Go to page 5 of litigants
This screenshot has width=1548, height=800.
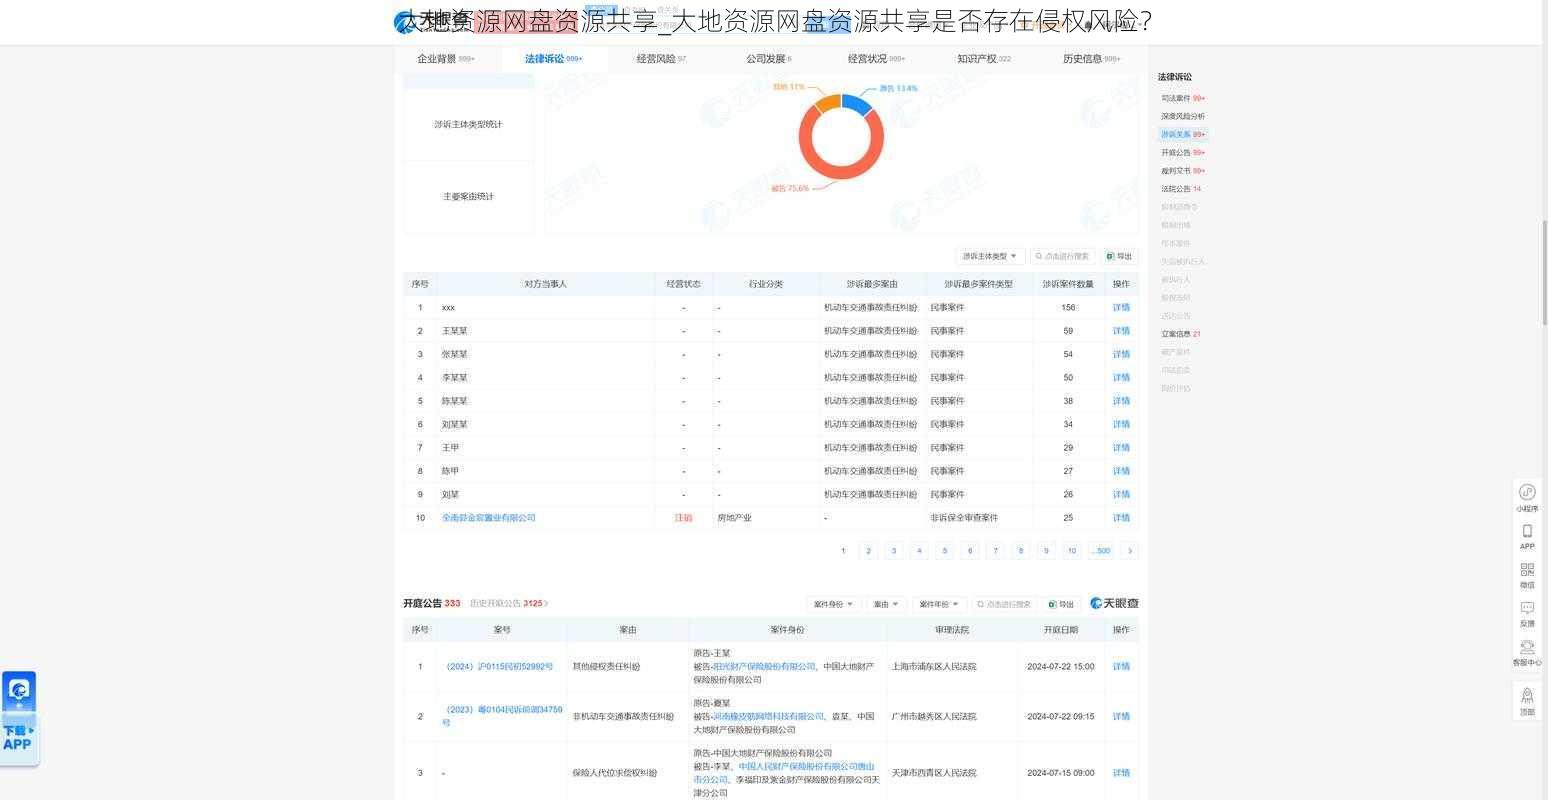[x=944, y=551]
